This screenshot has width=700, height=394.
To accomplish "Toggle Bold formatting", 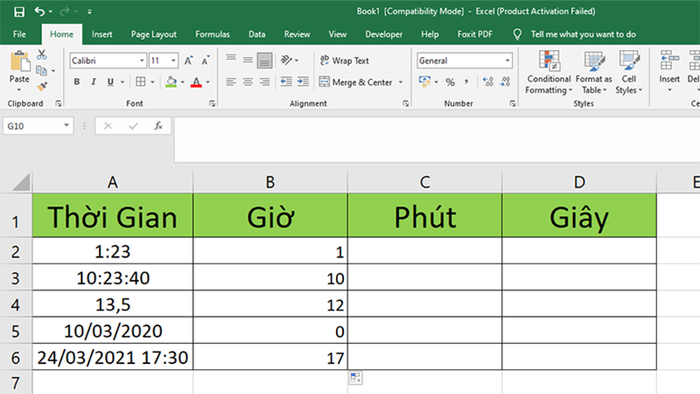I will (77, 82).
